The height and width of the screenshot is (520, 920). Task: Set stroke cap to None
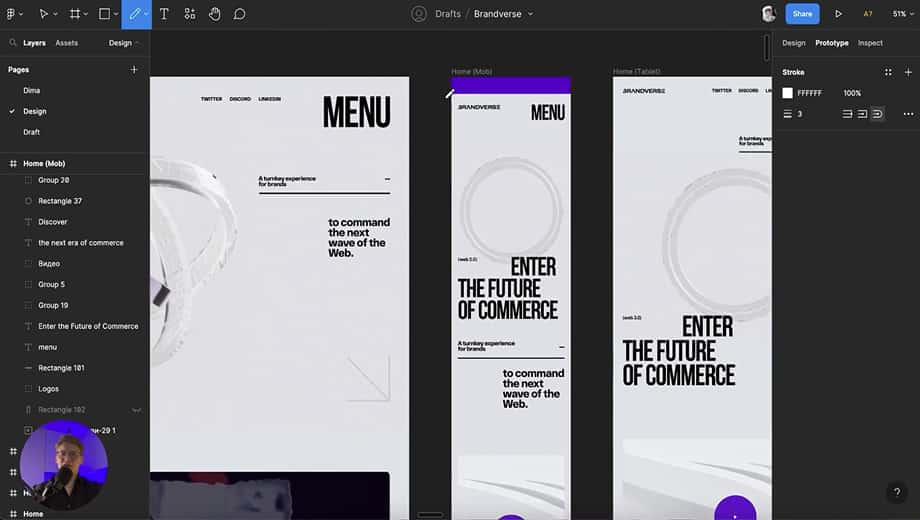(x=847, y=114)
